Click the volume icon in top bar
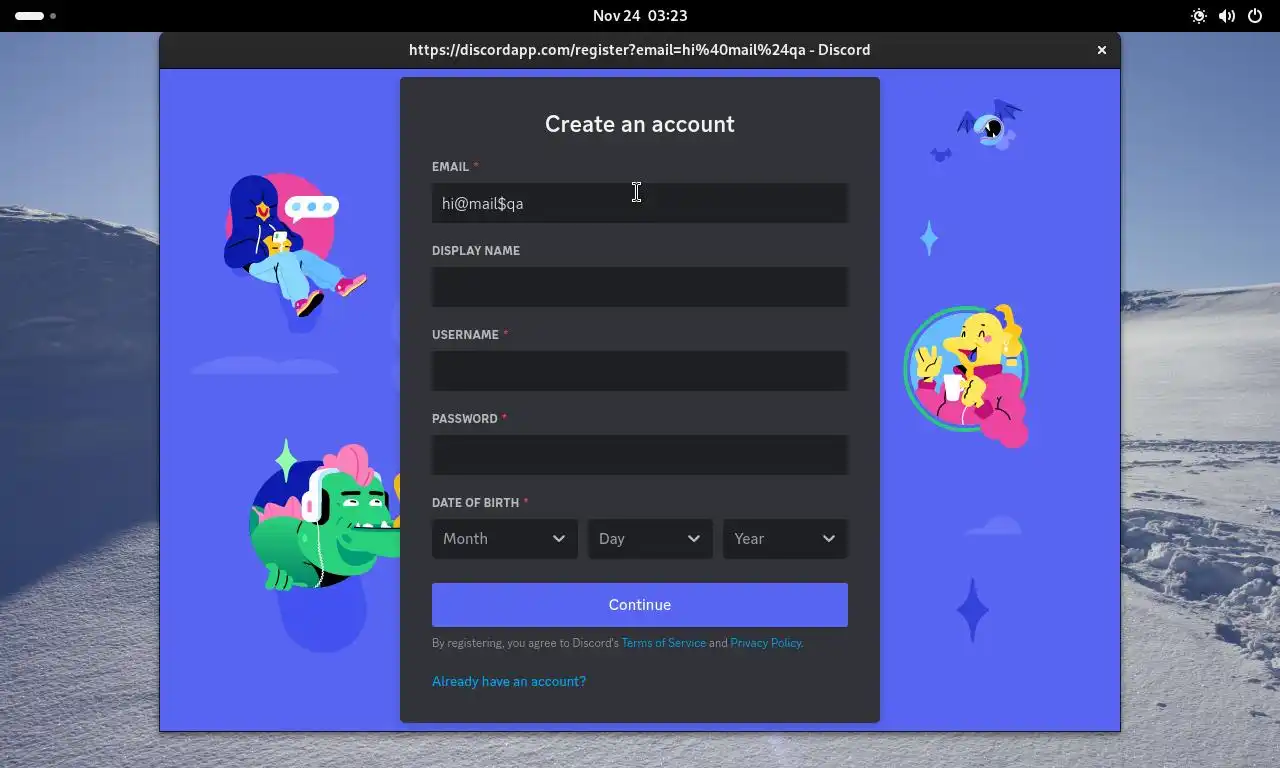Screen dimensions: 1280x768 1227,16
